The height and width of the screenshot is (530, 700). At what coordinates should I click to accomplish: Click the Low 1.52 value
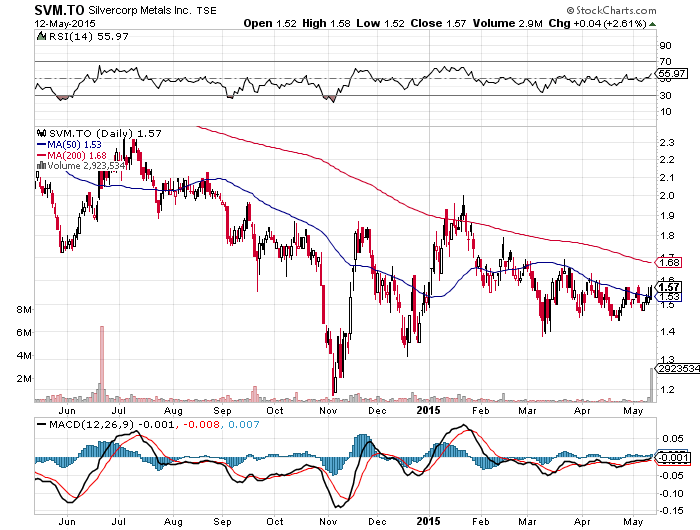[x=380, y=23]
